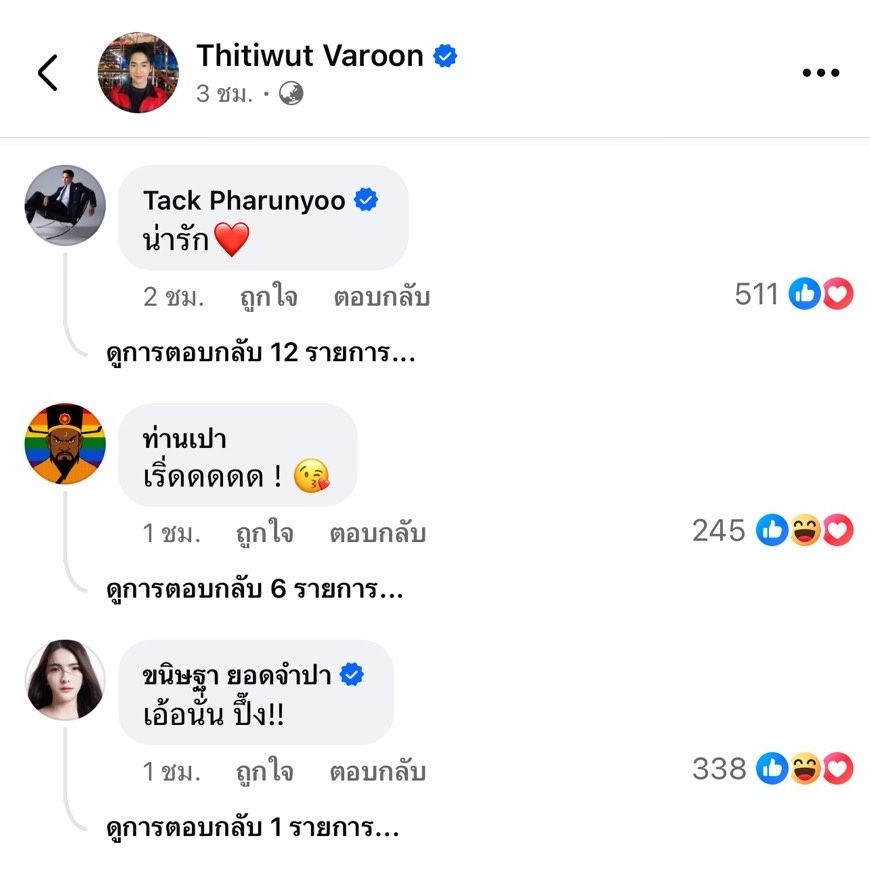Click the verified badge next to Tack Pharunyoo
The image size is (870, 872).
(366, 200)
